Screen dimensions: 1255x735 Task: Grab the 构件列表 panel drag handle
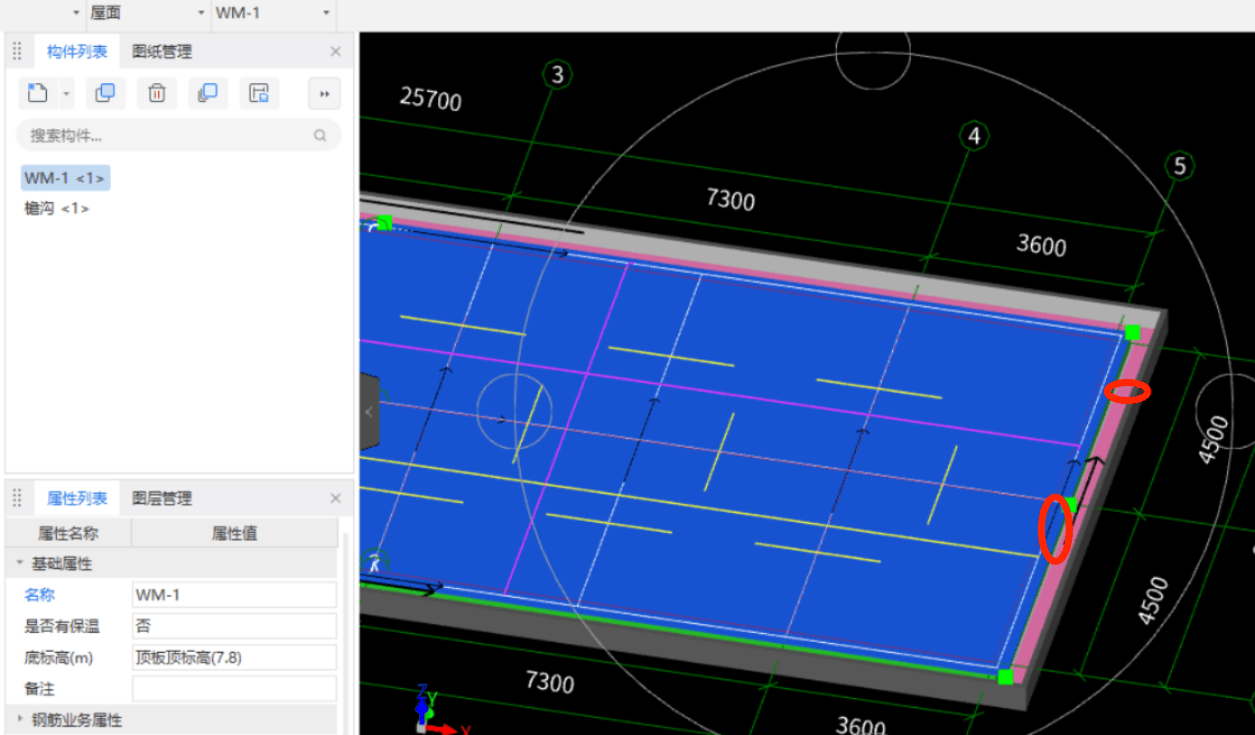[x=17, y=51]
